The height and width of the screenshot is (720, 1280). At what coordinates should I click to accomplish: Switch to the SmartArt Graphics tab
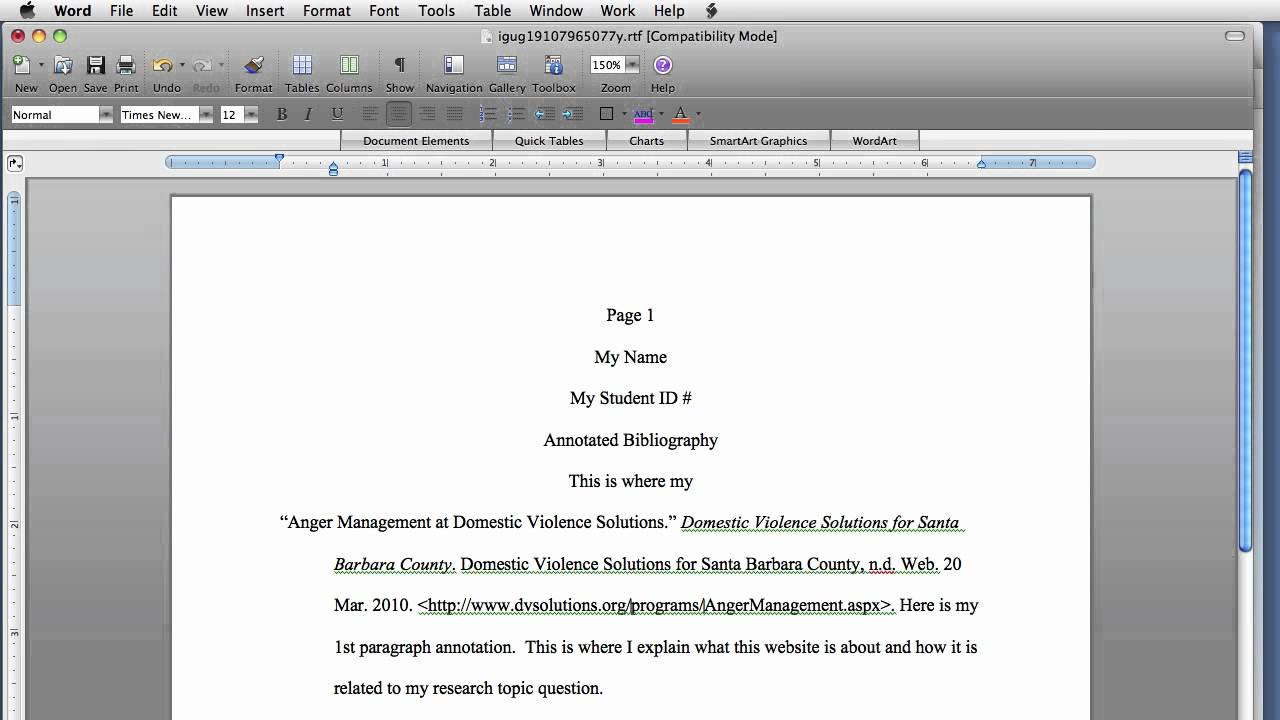tap(758, 141)
